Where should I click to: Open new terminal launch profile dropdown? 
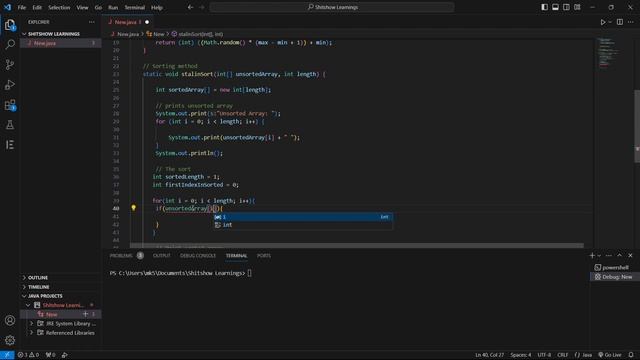pyautogui.click(x=599, y=256)
